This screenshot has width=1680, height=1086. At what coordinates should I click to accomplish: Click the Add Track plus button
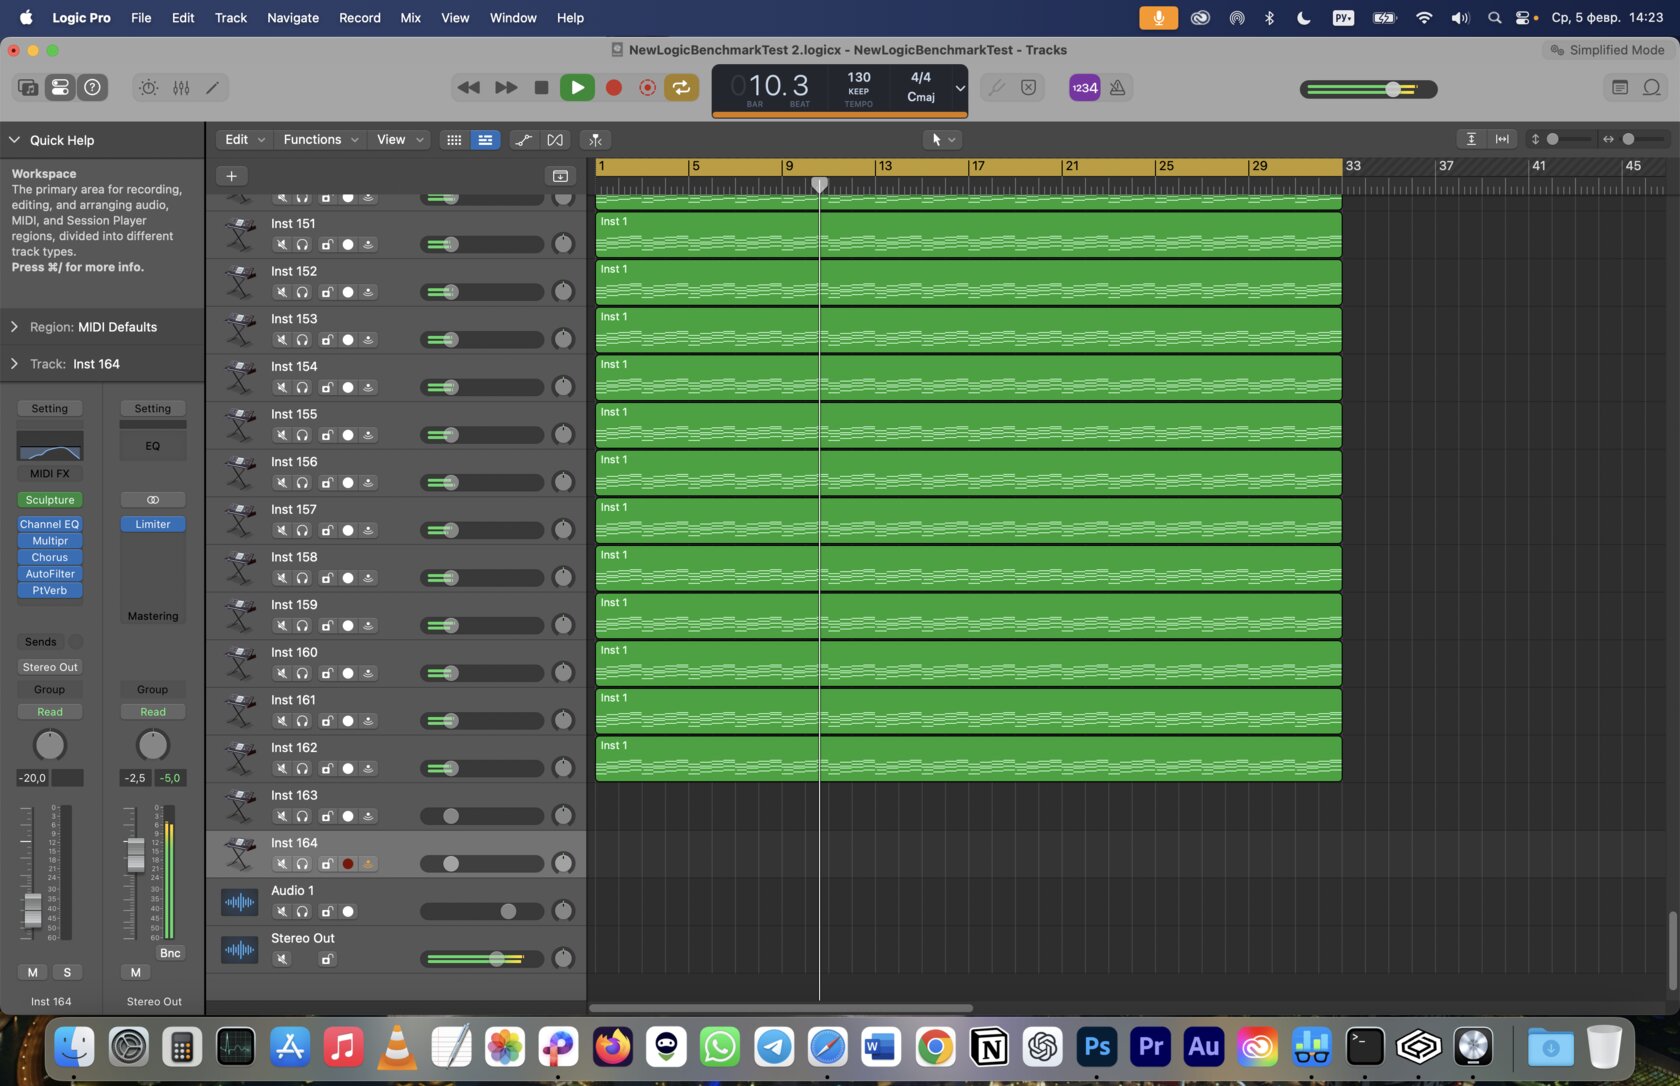click(x=231, y=176)
